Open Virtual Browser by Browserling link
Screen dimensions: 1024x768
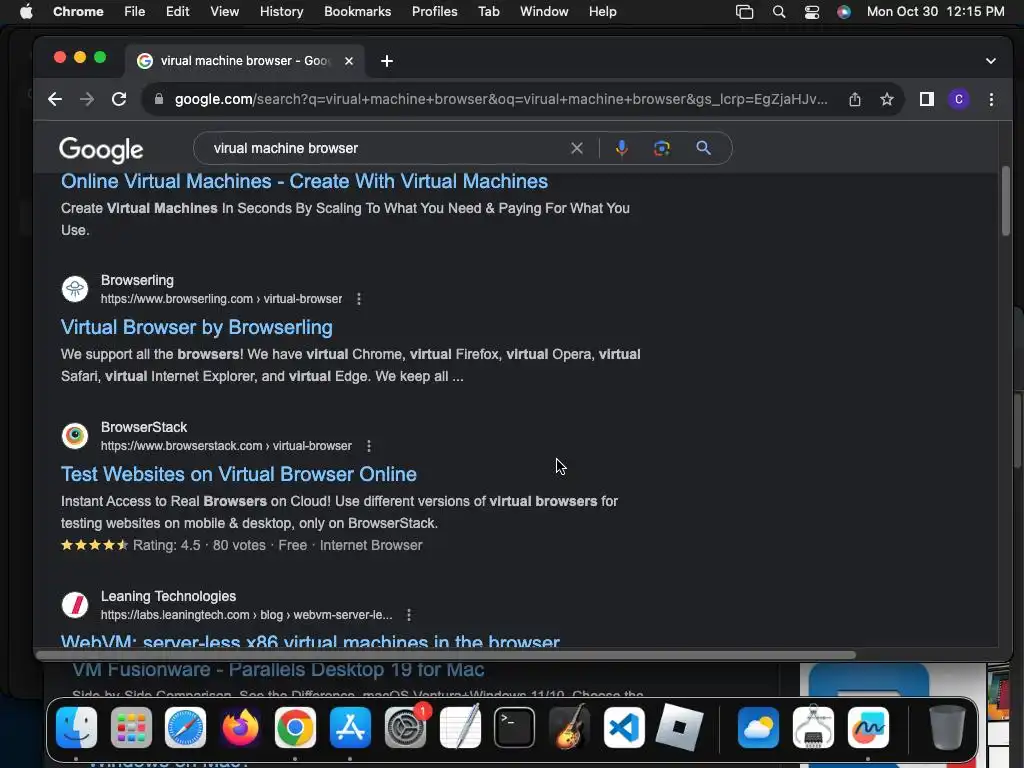pos(197,327)
